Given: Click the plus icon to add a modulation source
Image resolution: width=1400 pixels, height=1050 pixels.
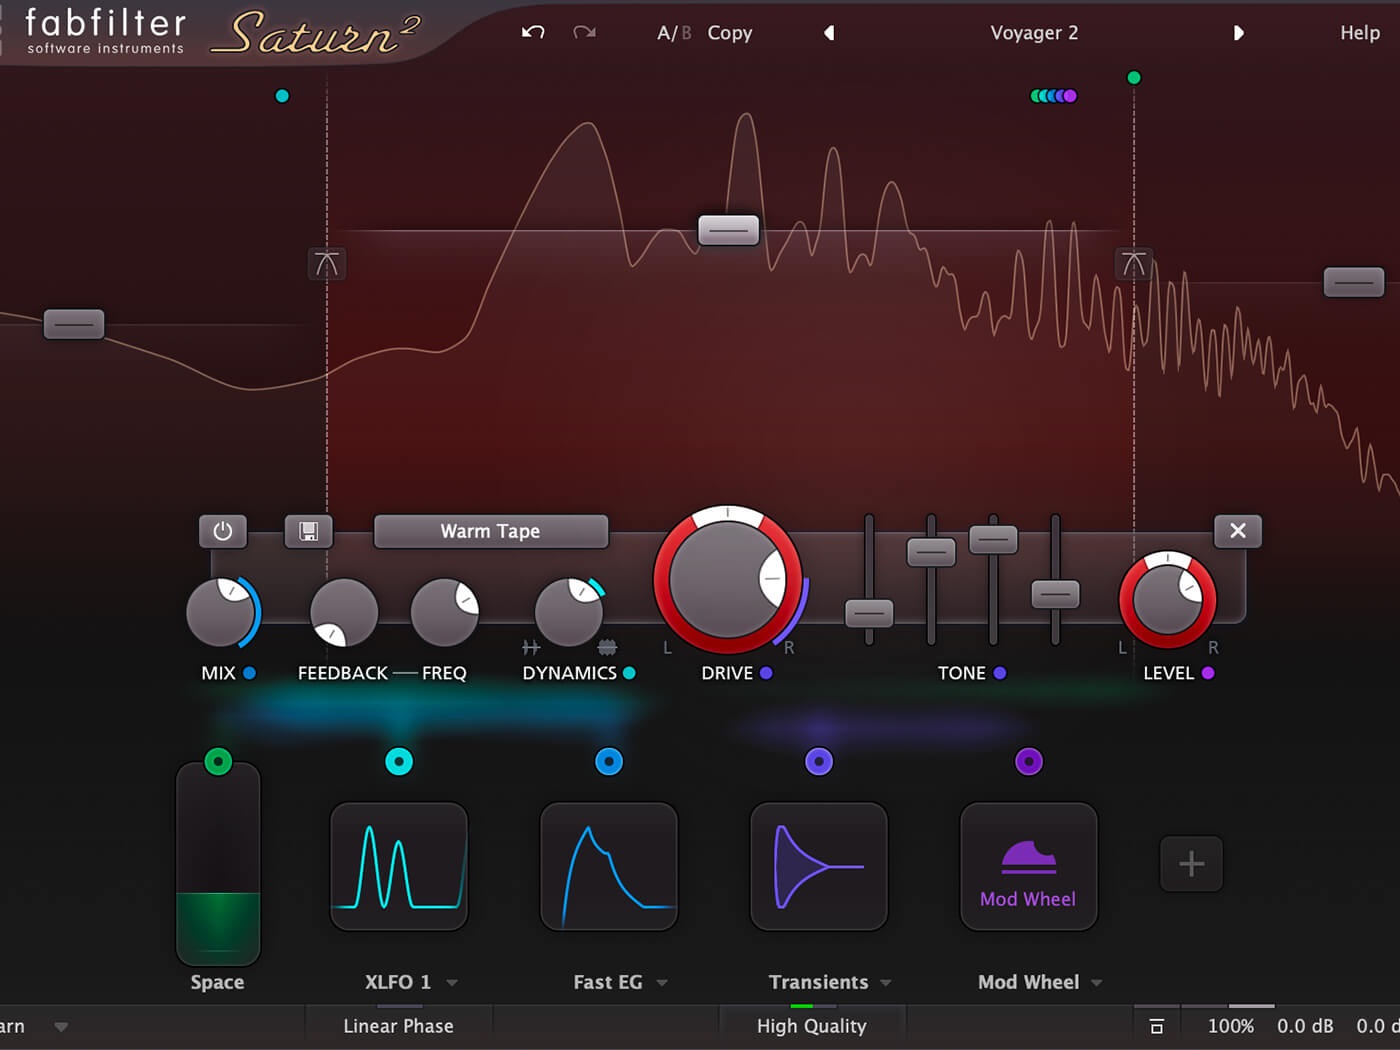Looking at the screenshot, I should point(1190,864).
